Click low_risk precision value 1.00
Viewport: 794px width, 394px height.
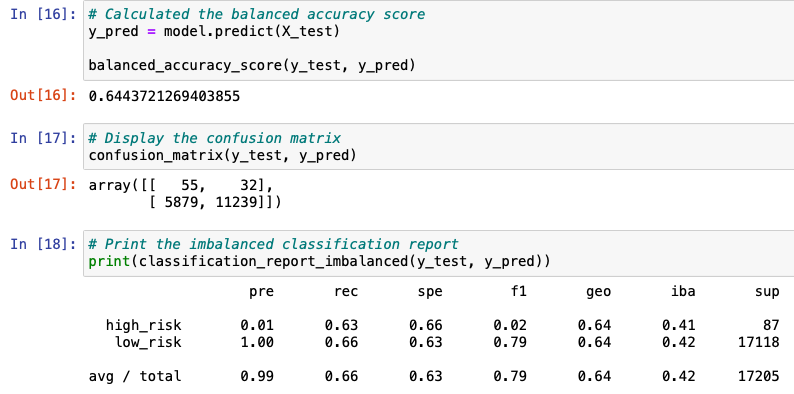[257, 342]
